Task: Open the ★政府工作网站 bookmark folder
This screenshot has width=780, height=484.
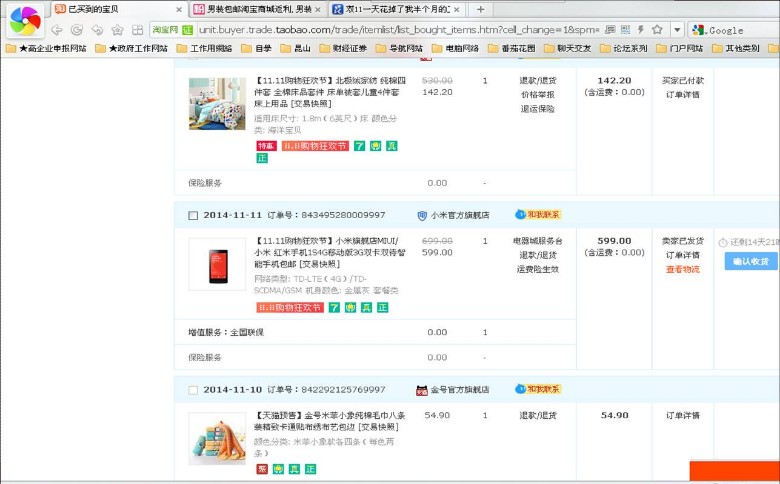Action: tap(132, 48)
